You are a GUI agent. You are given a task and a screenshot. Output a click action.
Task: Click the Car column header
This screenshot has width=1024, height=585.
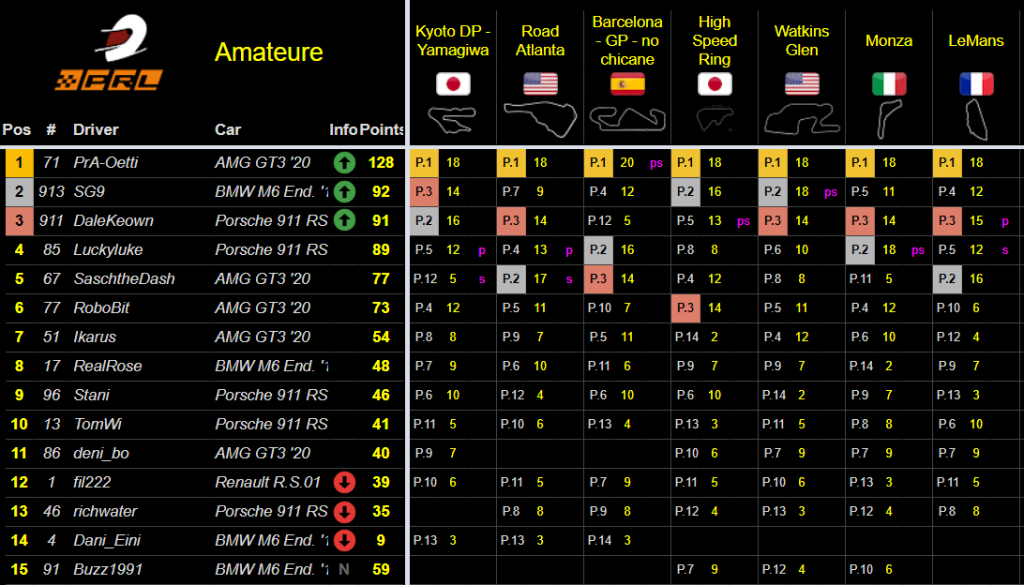227,130
